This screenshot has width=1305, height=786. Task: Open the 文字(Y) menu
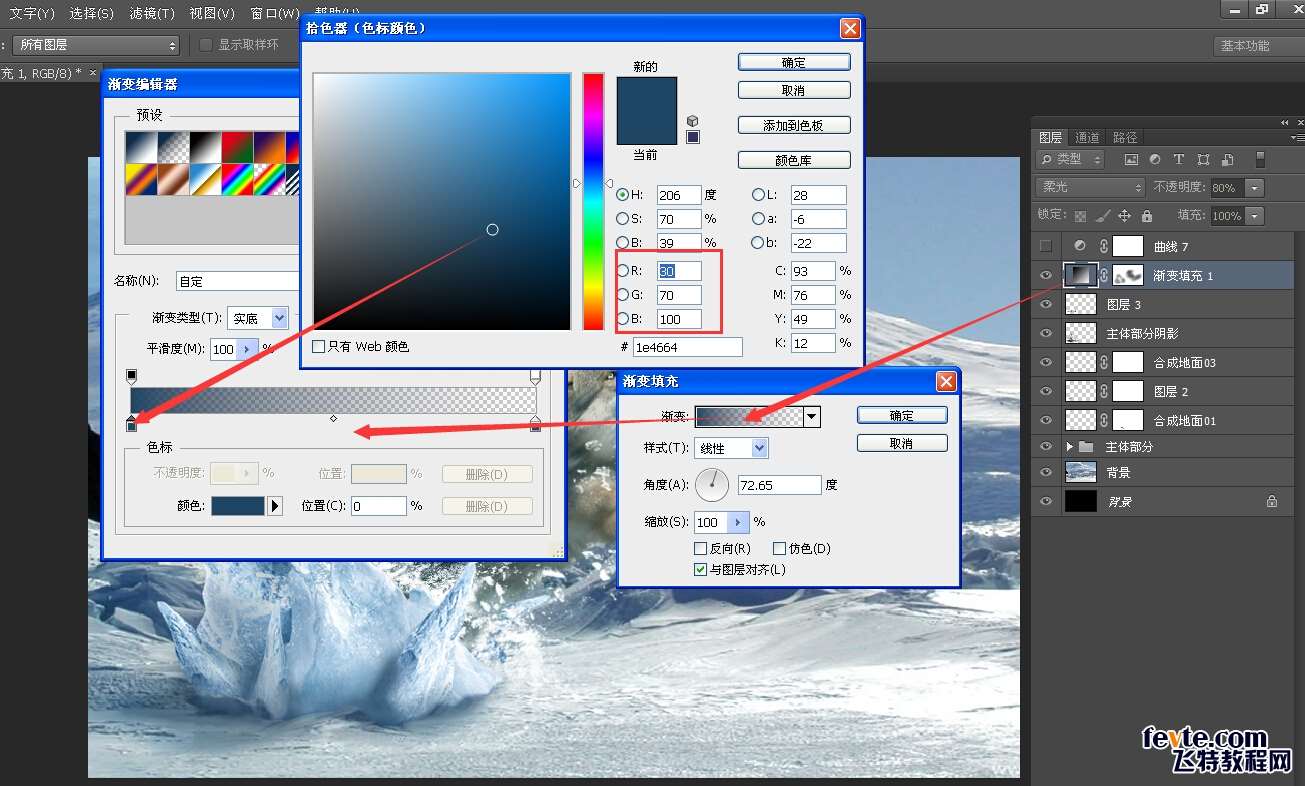(x=32, y=14)
